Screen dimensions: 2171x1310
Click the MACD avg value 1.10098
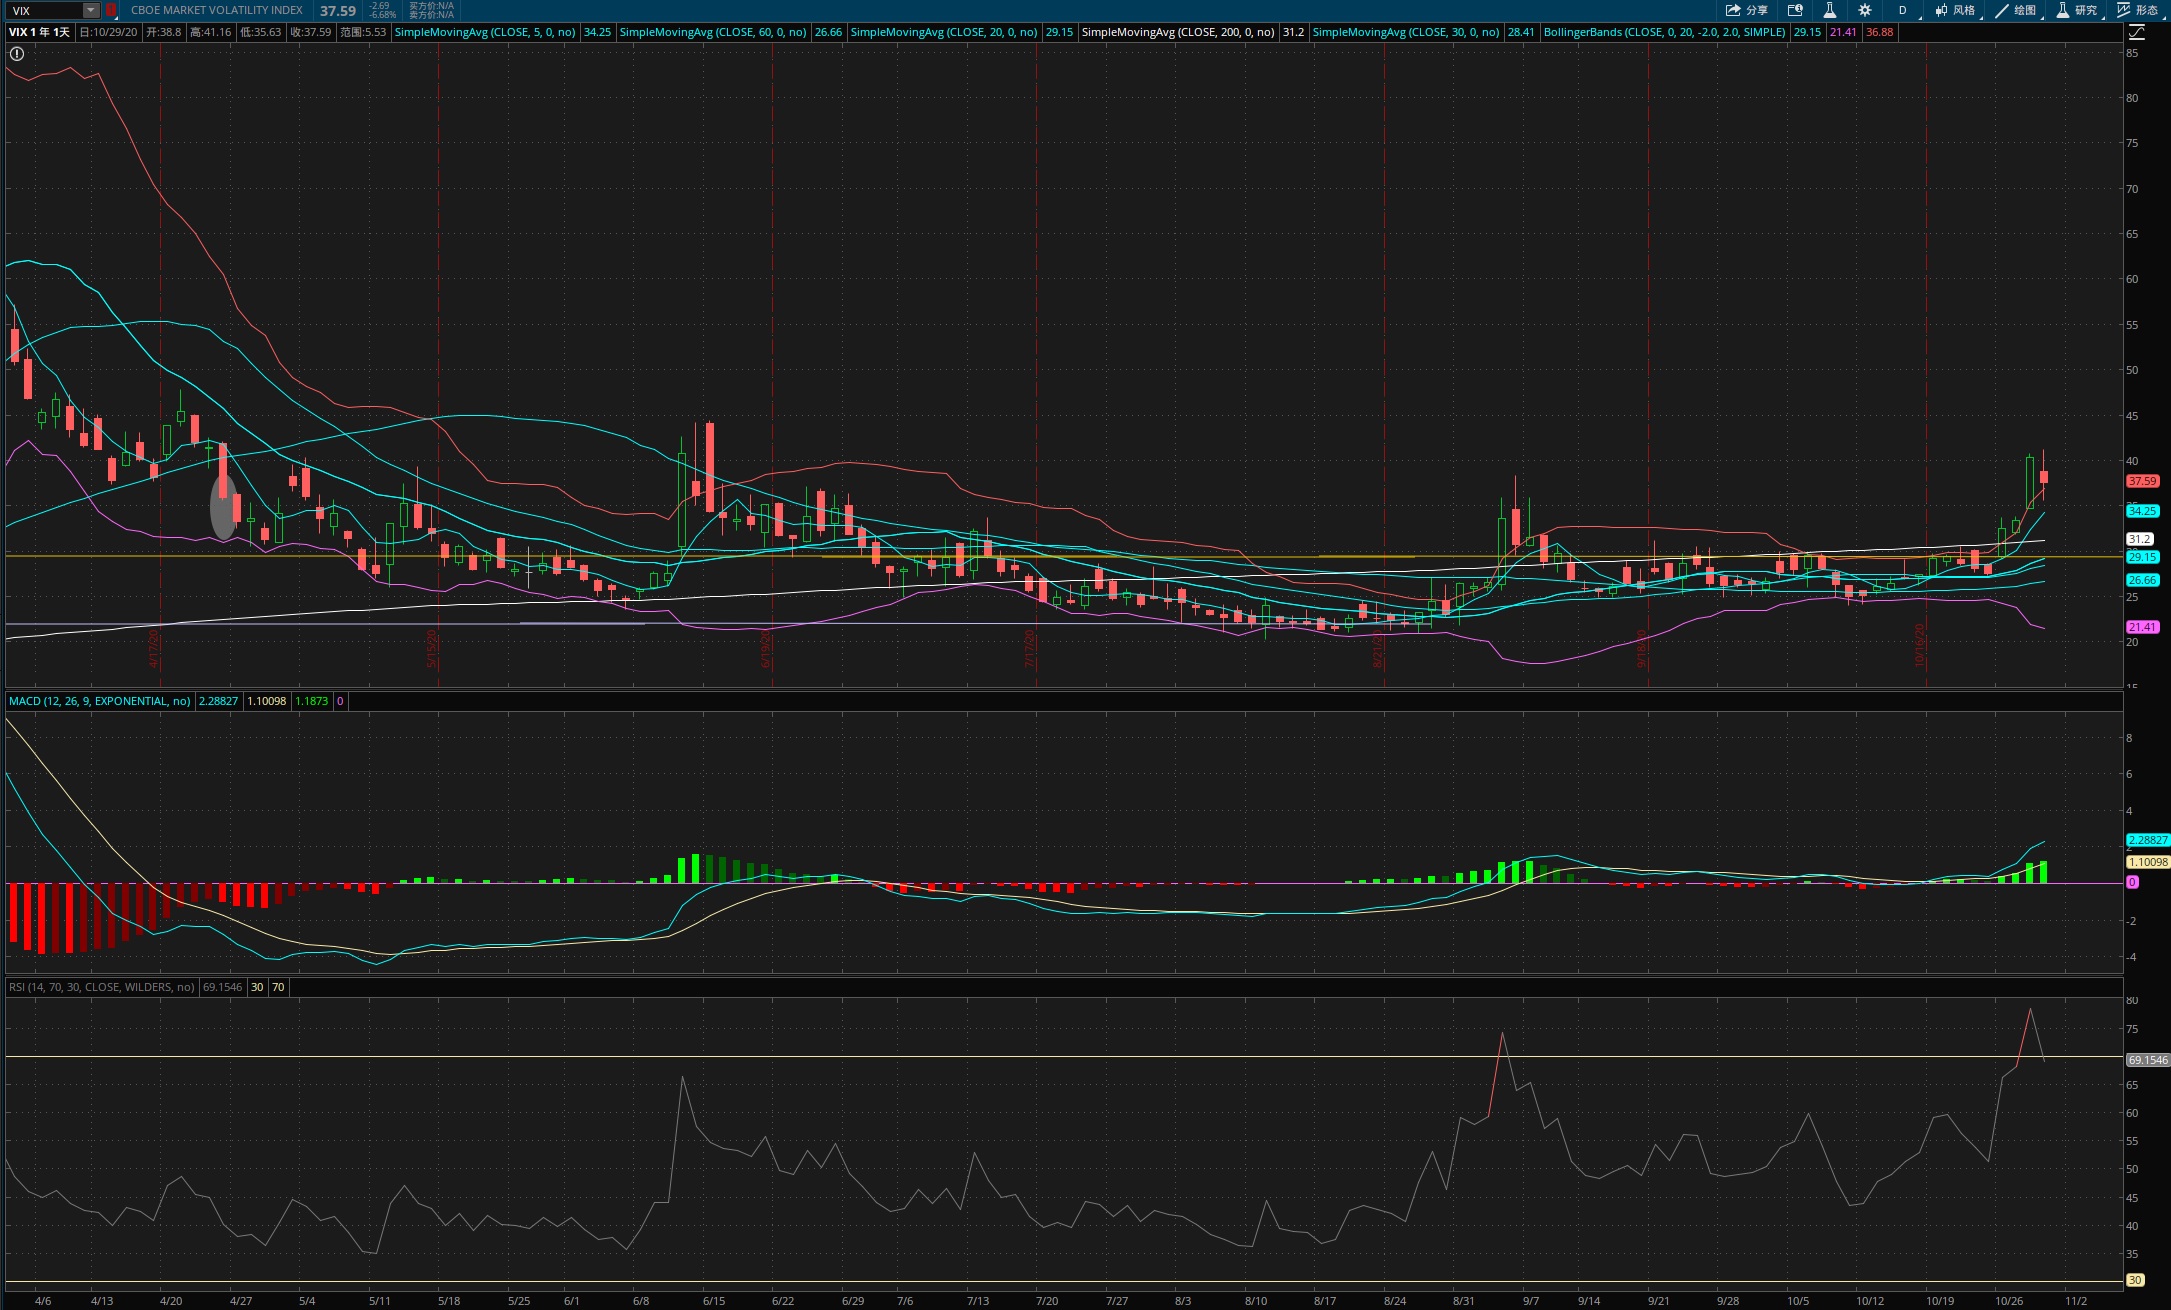[x=266, y=701]
